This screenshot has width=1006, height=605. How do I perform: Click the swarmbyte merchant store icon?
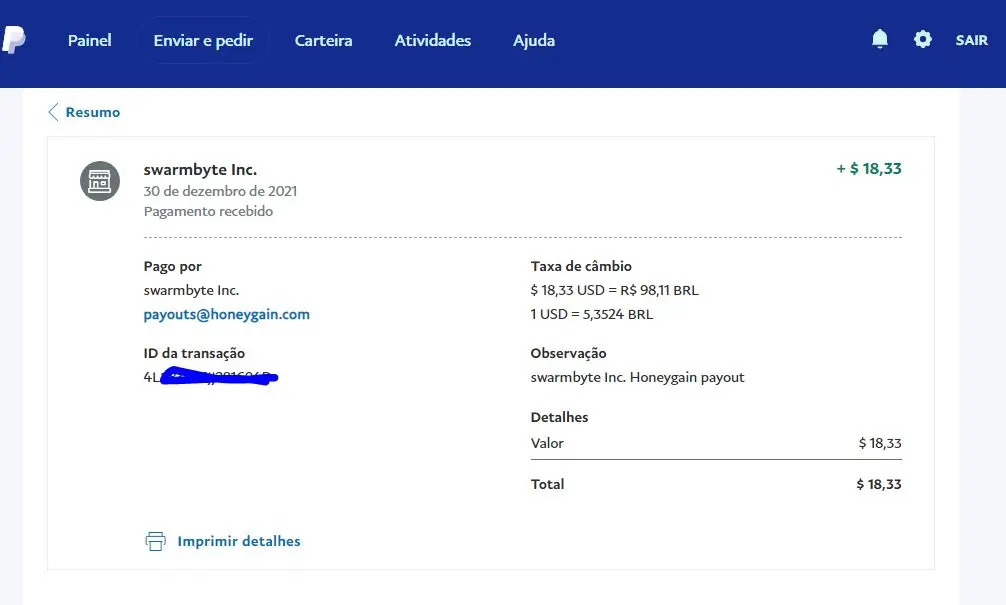[x=99, y=181]
